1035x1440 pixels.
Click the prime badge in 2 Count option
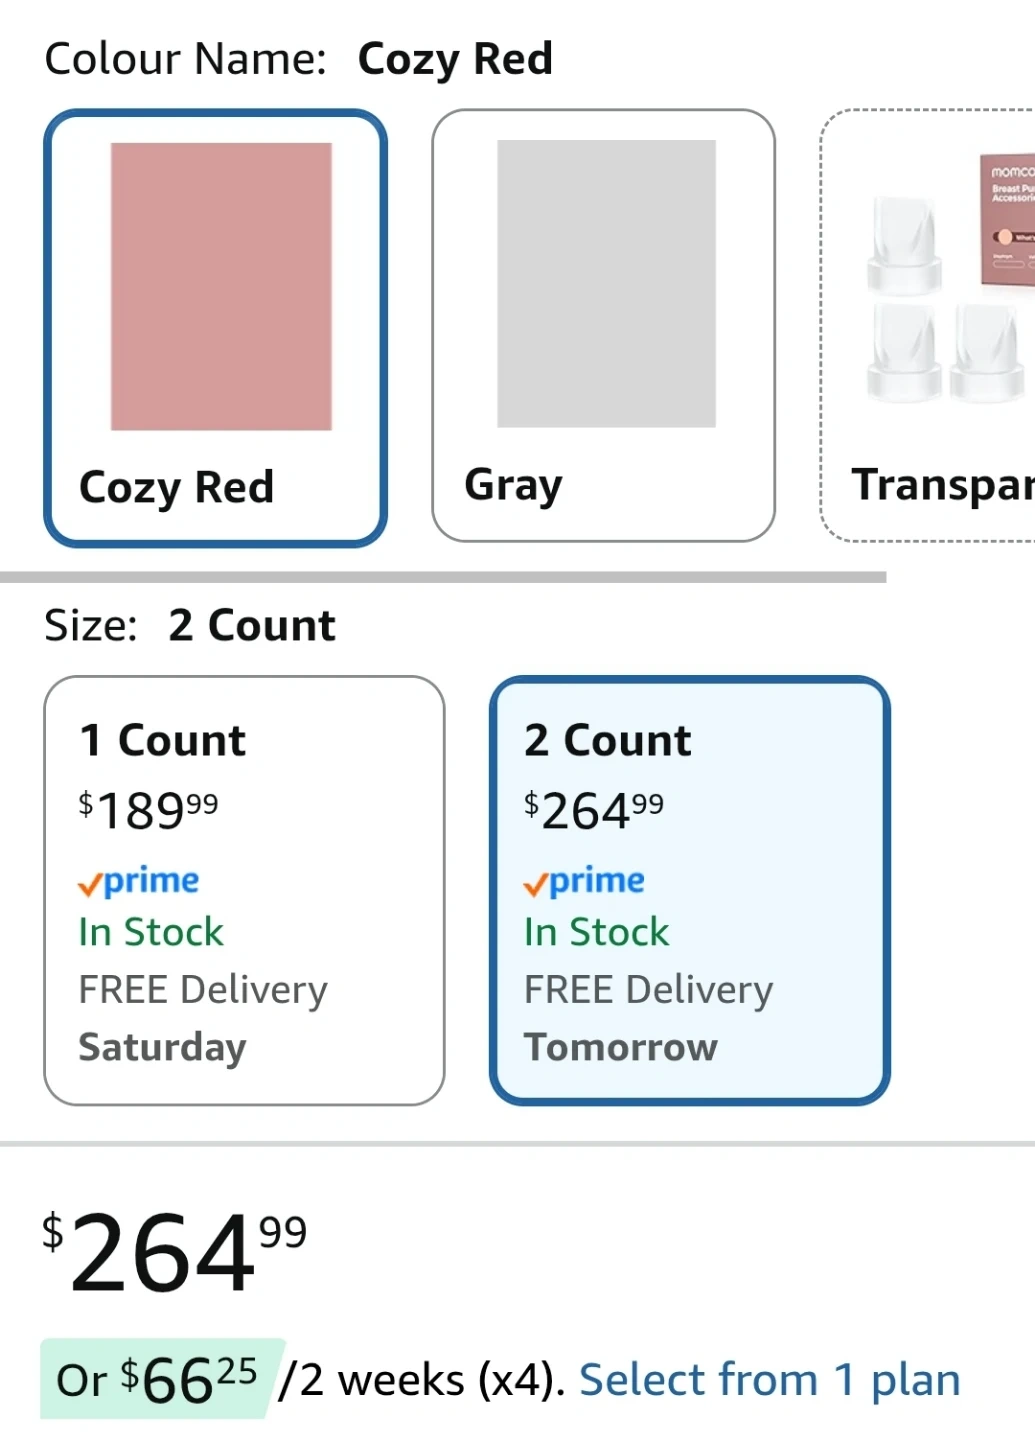pyautogui.click(x=585, y=882)
